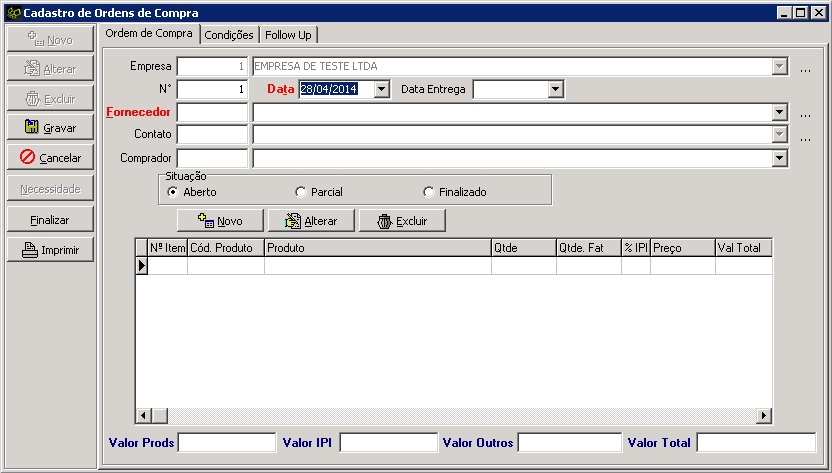
Task: Select the Parcial situation option
Action: click(301, 192)
